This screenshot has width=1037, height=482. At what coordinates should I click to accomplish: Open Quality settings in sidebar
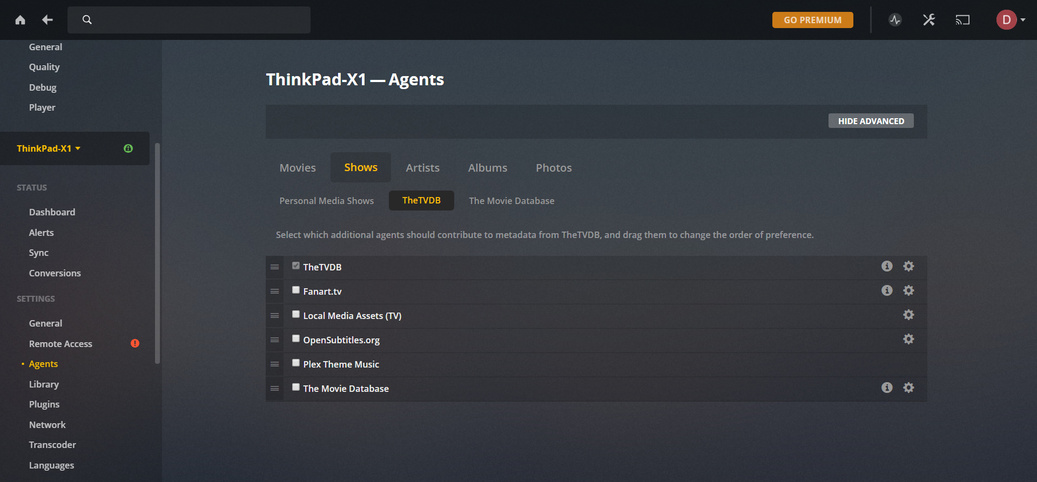point(44,67)
